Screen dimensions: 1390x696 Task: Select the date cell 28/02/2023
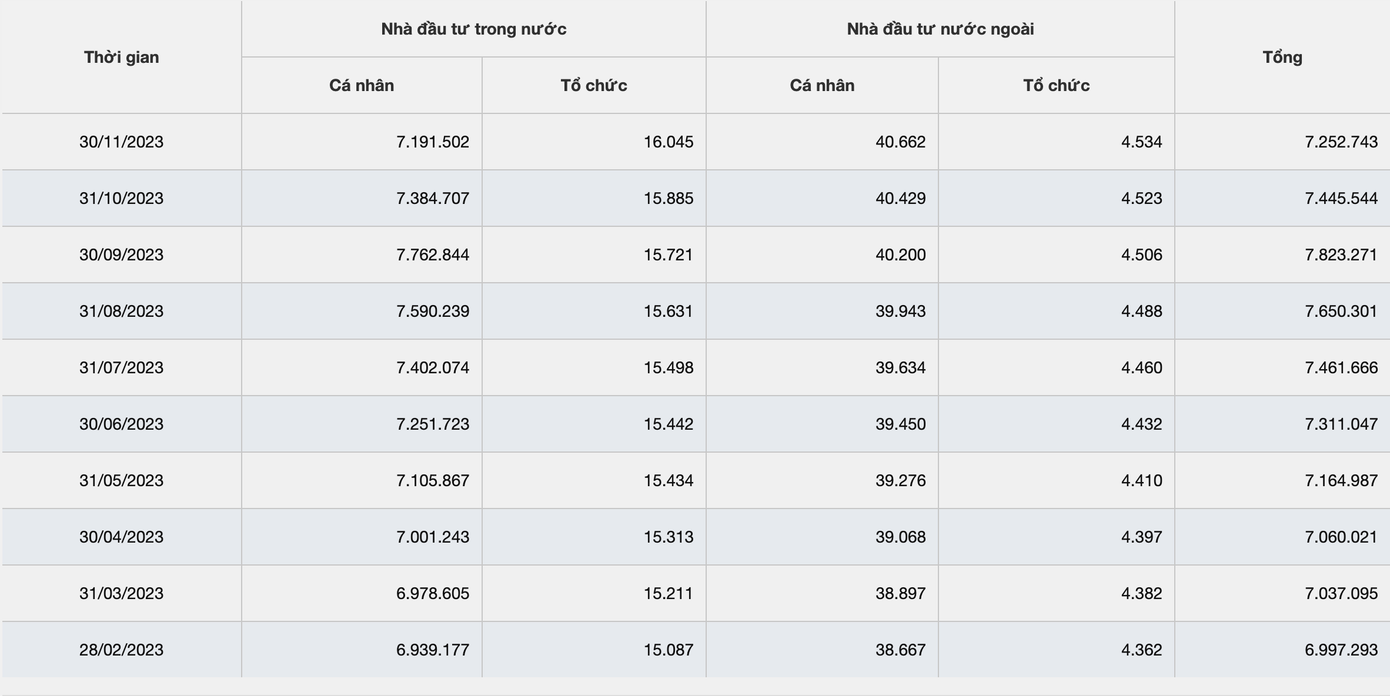121,650
